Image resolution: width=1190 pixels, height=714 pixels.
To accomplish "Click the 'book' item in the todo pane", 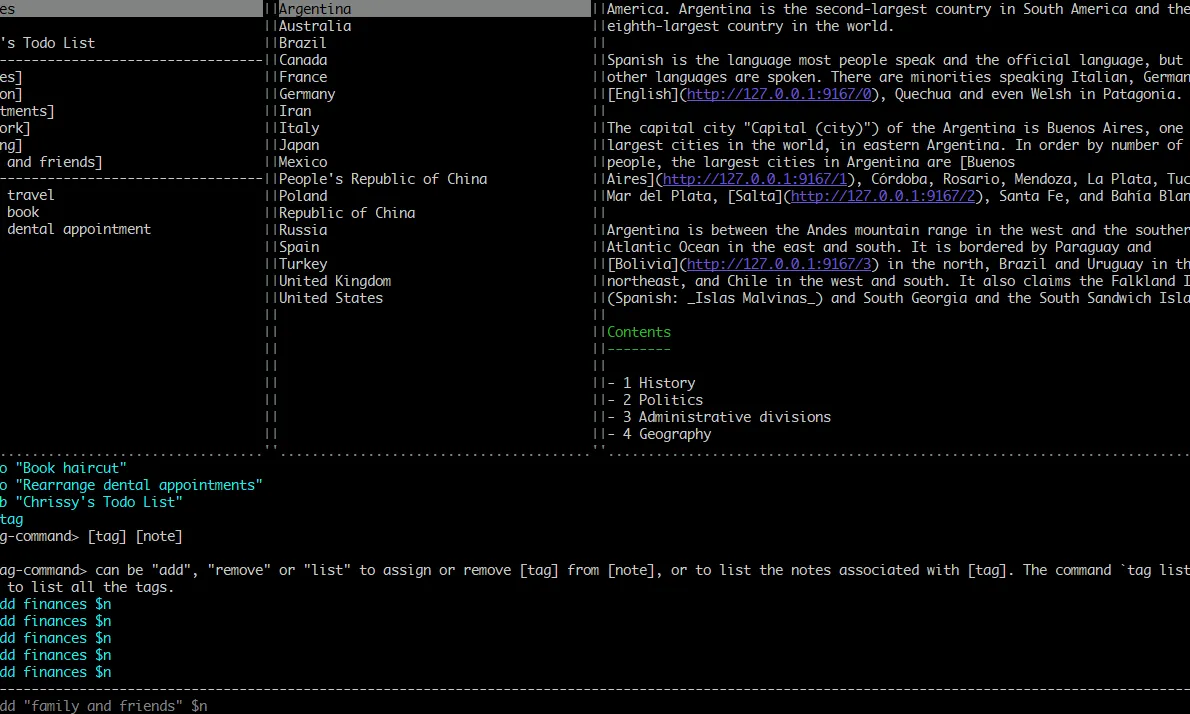I will pos(23,212).
